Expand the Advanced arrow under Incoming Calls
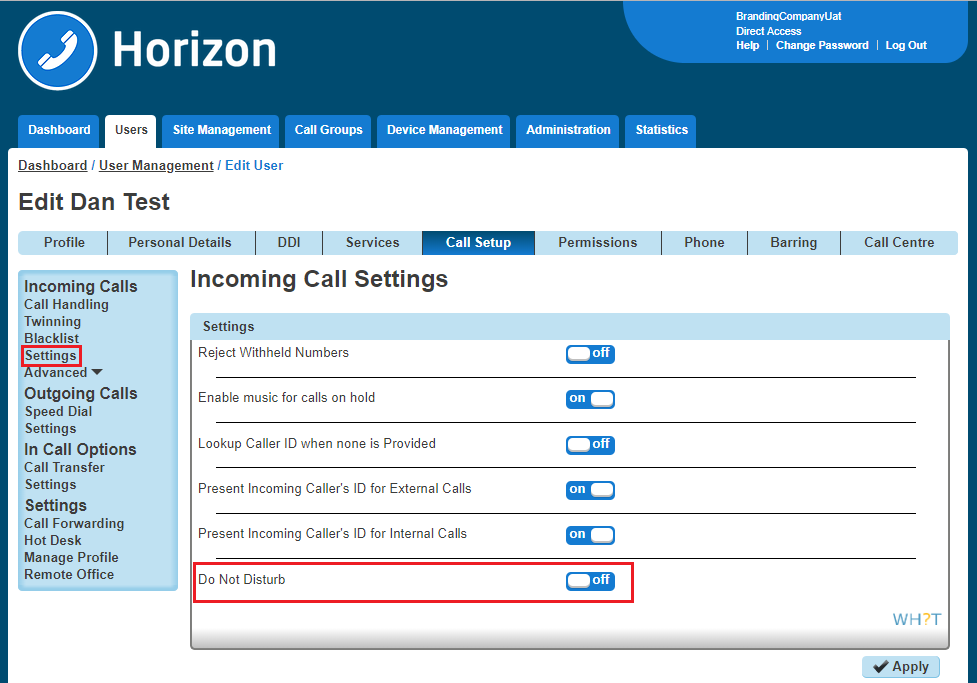This screenshot has width=977, height=683. coord(97,372)
